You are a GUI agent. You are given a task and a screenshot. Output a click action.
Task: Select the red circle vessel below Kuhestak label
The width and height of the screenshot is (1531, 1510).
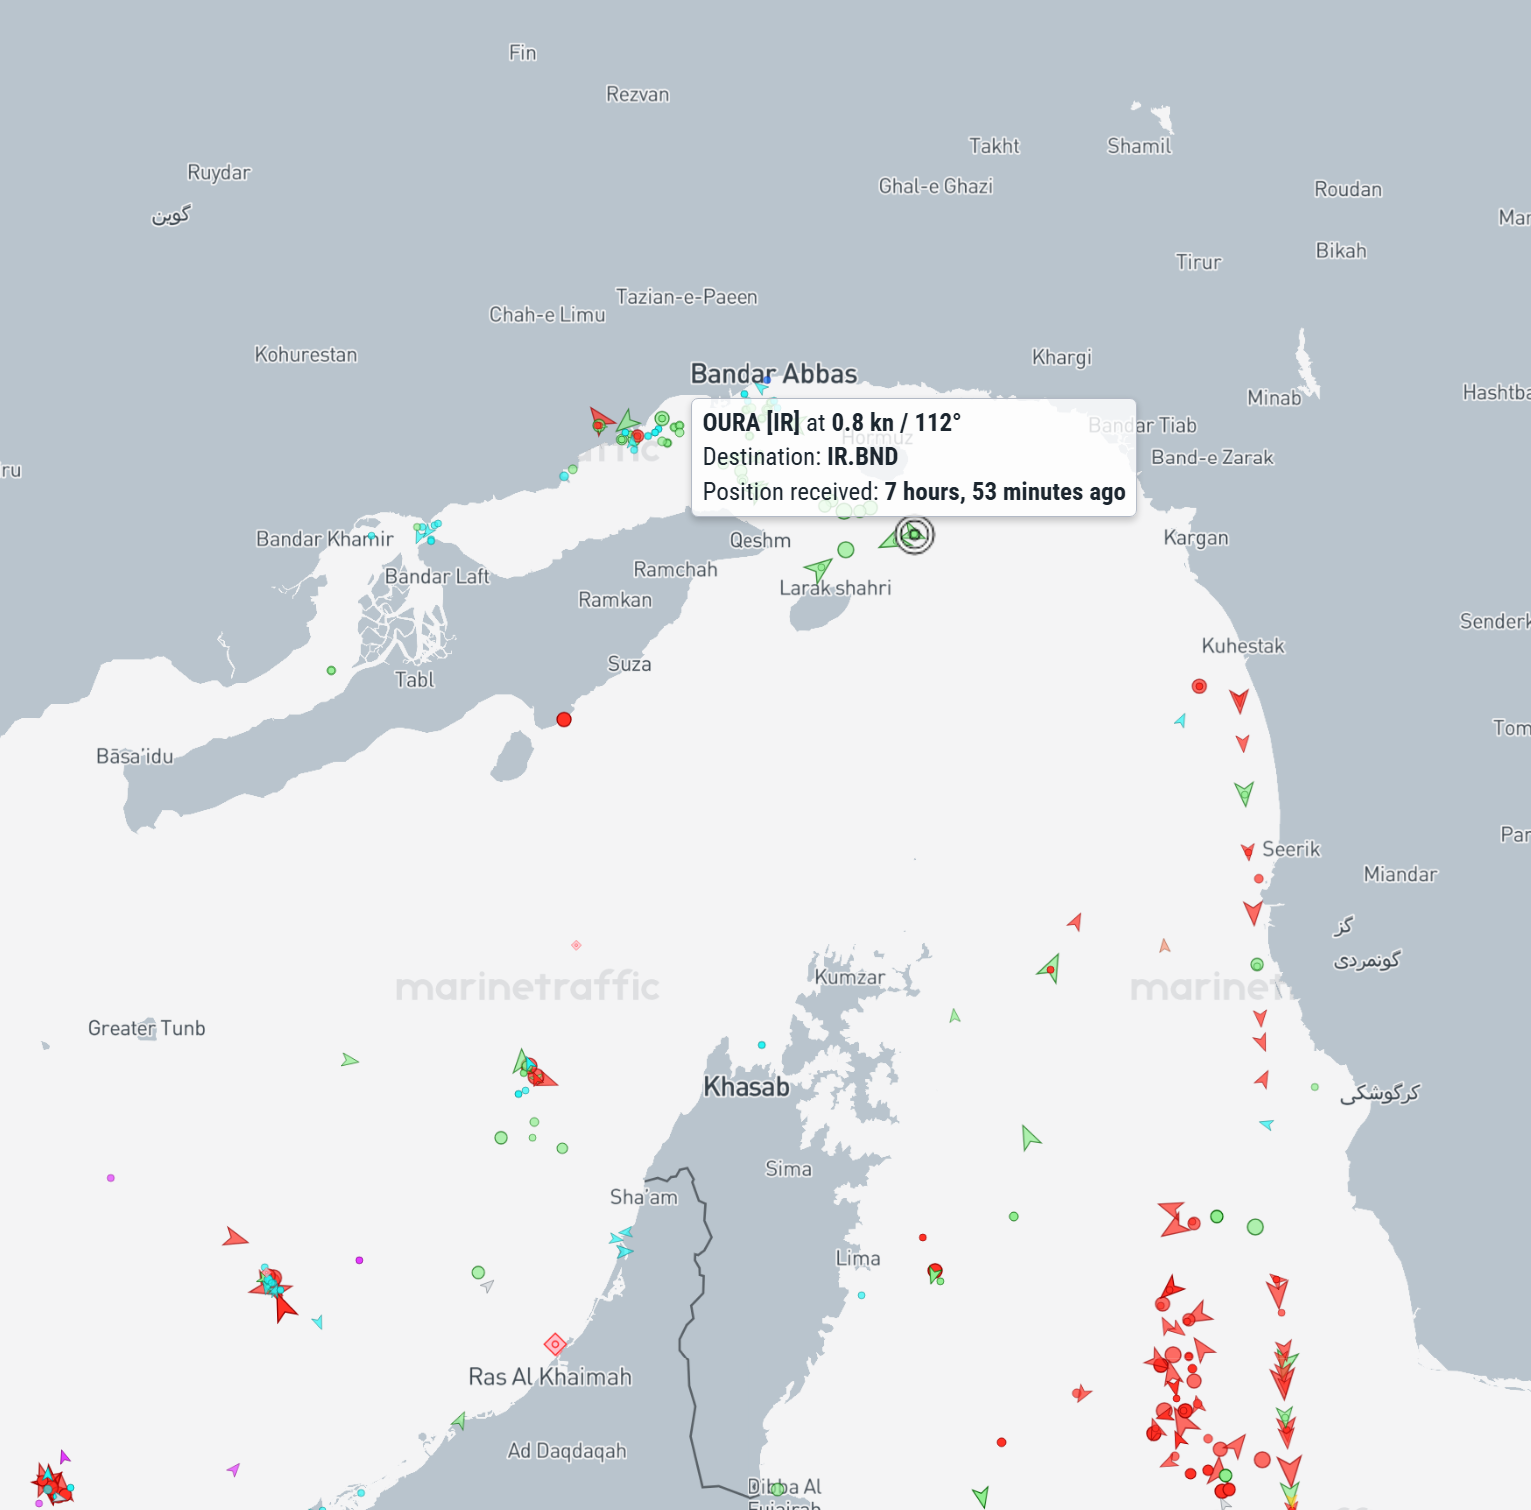pyautogui.click(x=1199, y=686)
